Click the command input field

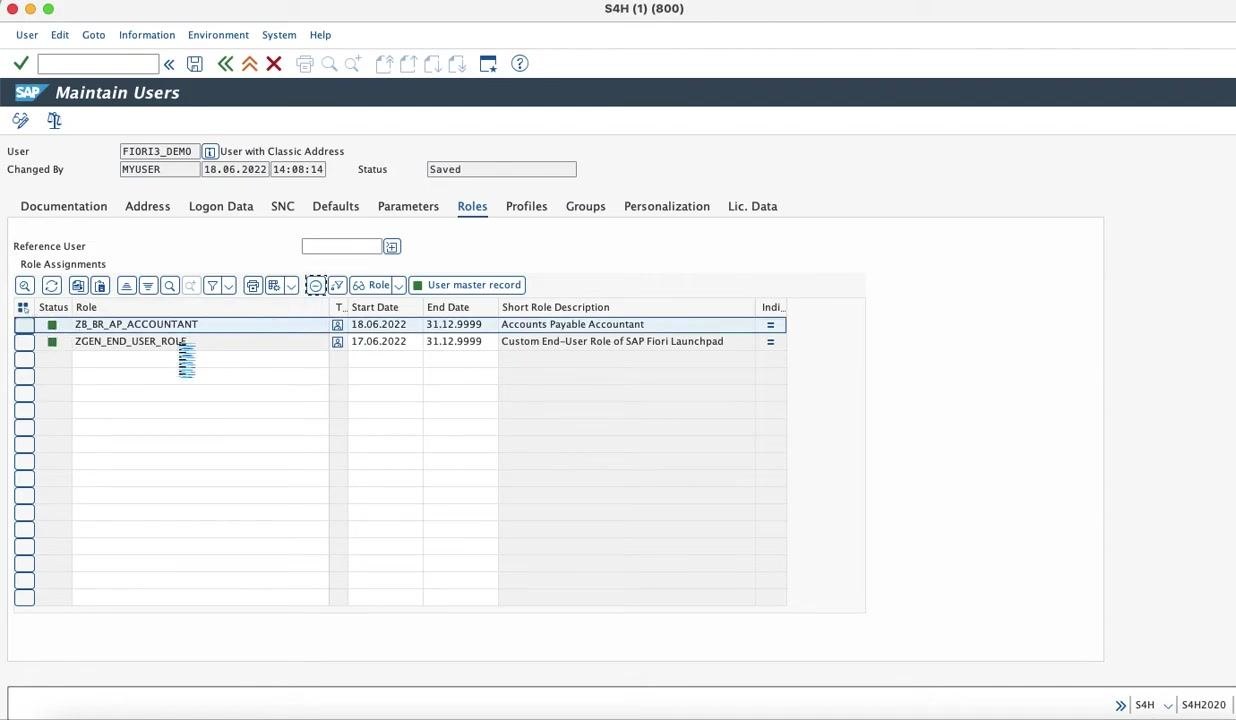98,64
